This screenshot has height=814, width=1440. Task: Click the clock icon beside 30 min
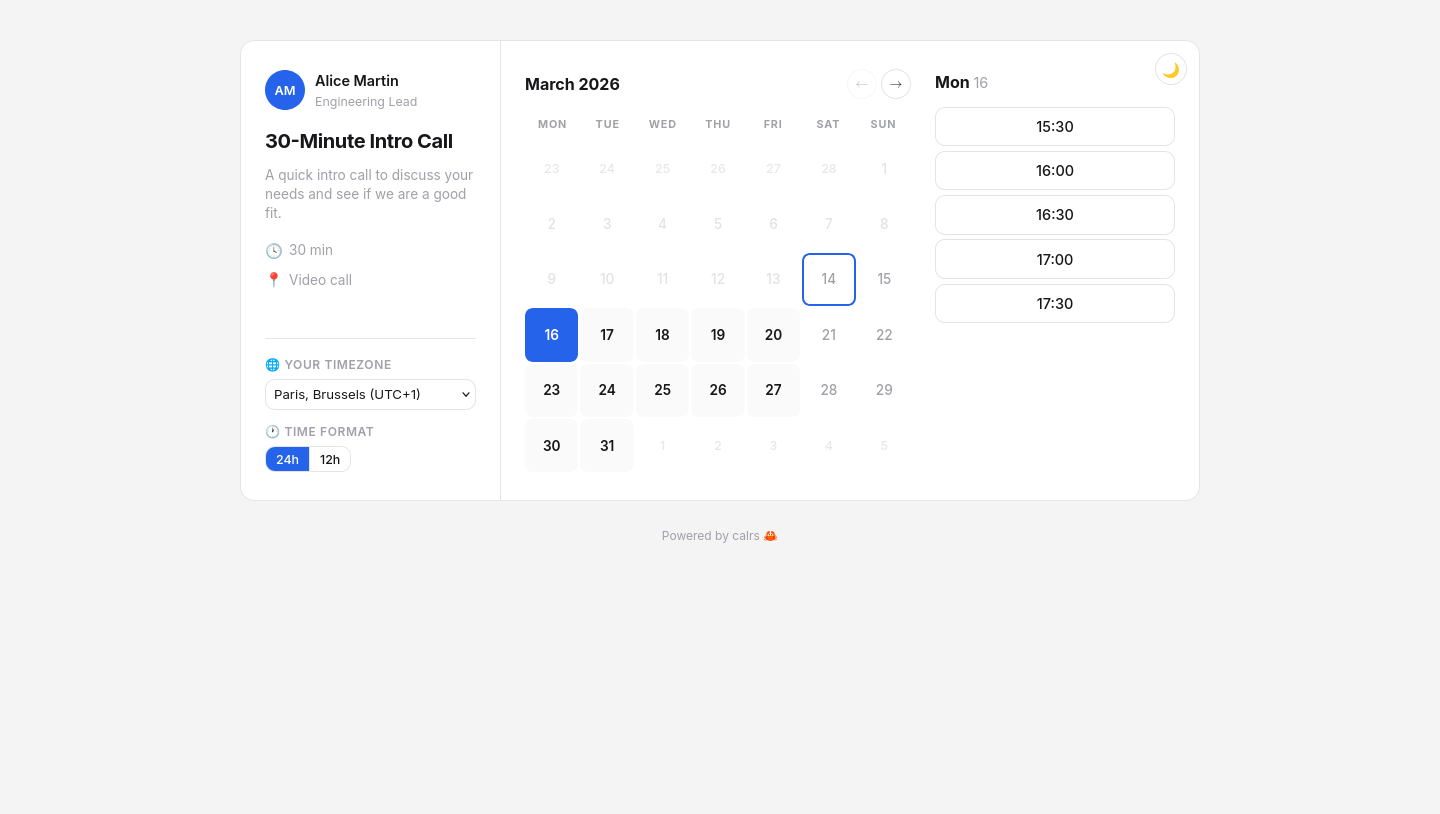(x=274, y=251)
